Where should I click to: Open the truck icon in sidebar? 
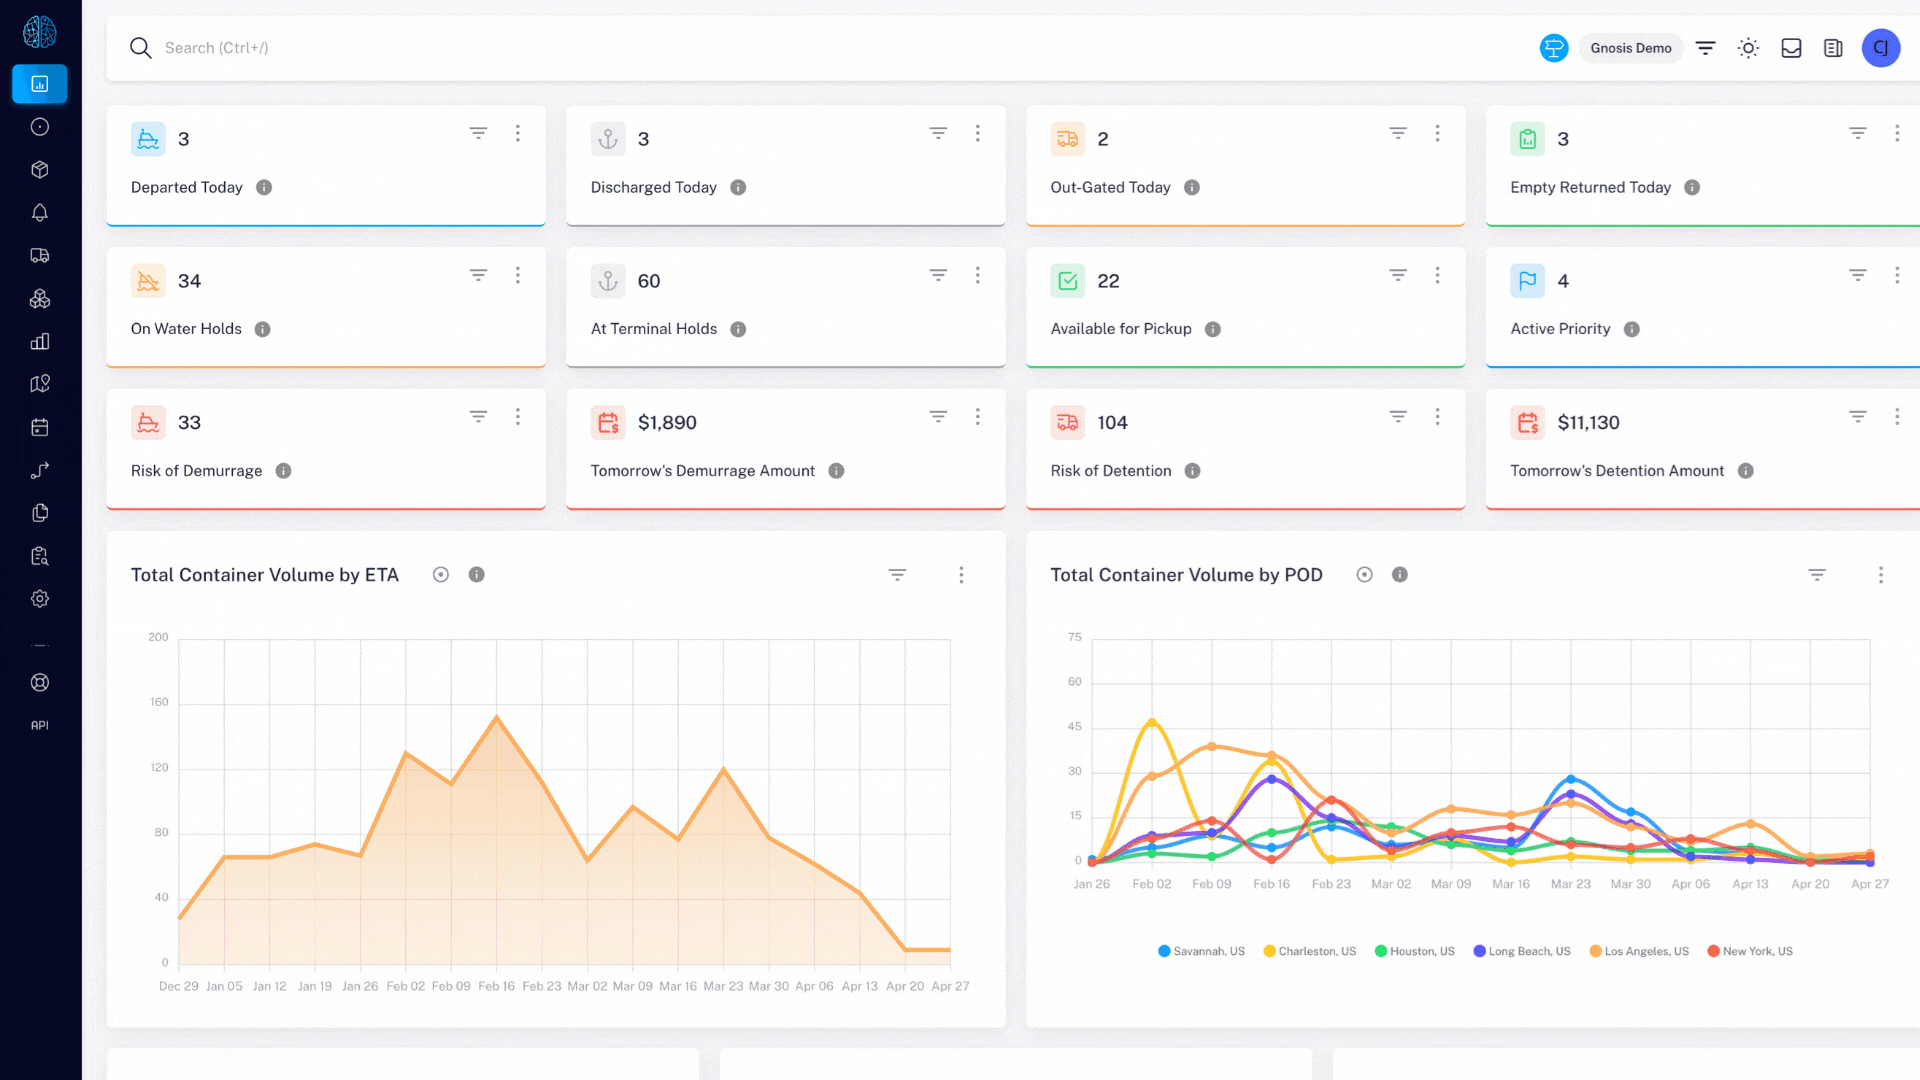(40, 256)
